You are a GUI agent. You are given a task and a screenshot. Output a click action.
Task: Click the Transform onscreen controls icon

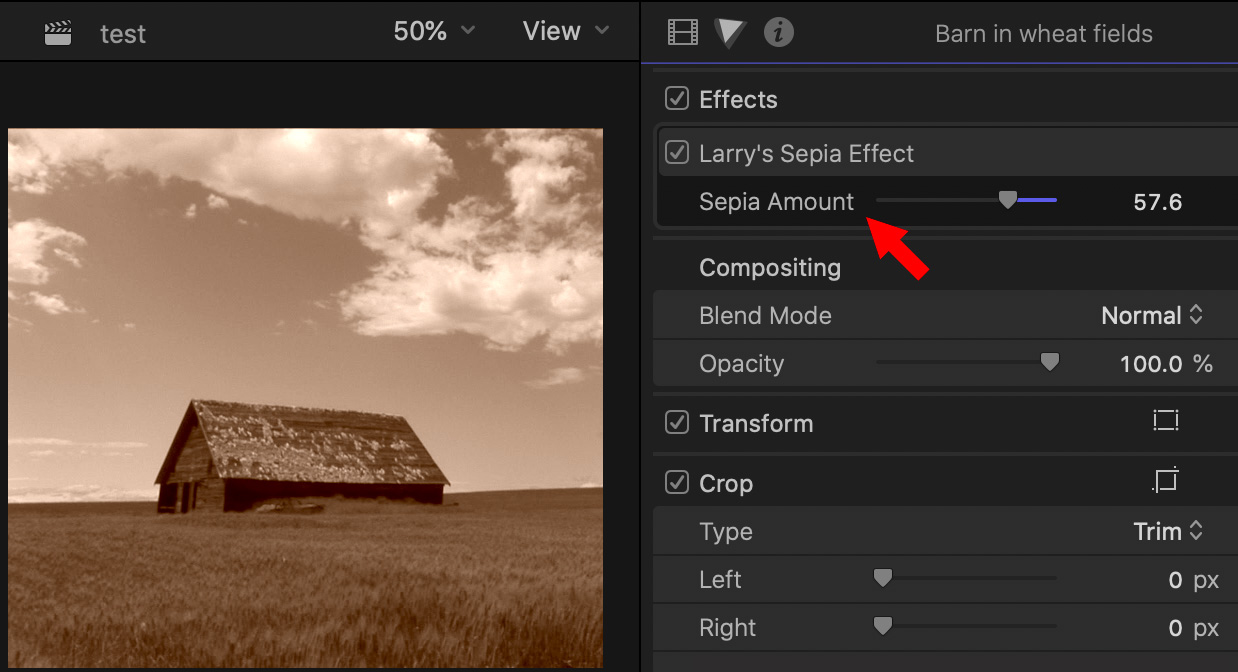(x=1165, y=422)
